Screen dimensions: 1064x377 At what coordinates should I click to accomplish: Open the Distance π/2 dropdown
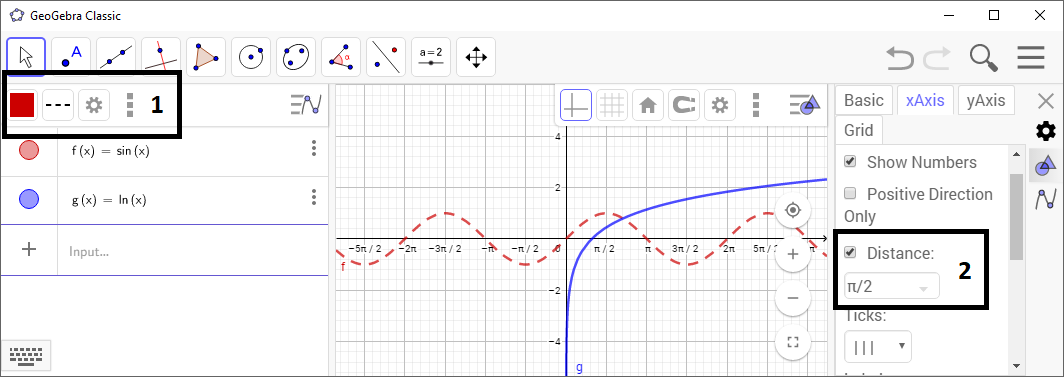point(892,286)
